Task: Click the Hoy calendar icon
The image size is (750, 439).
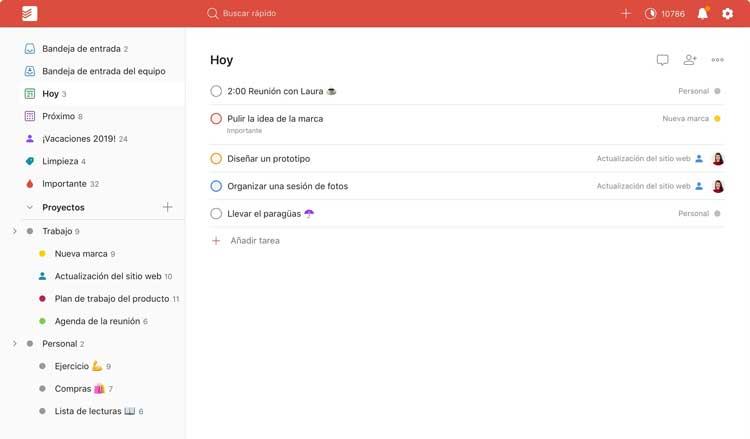Action: click(x=30, y=94)
